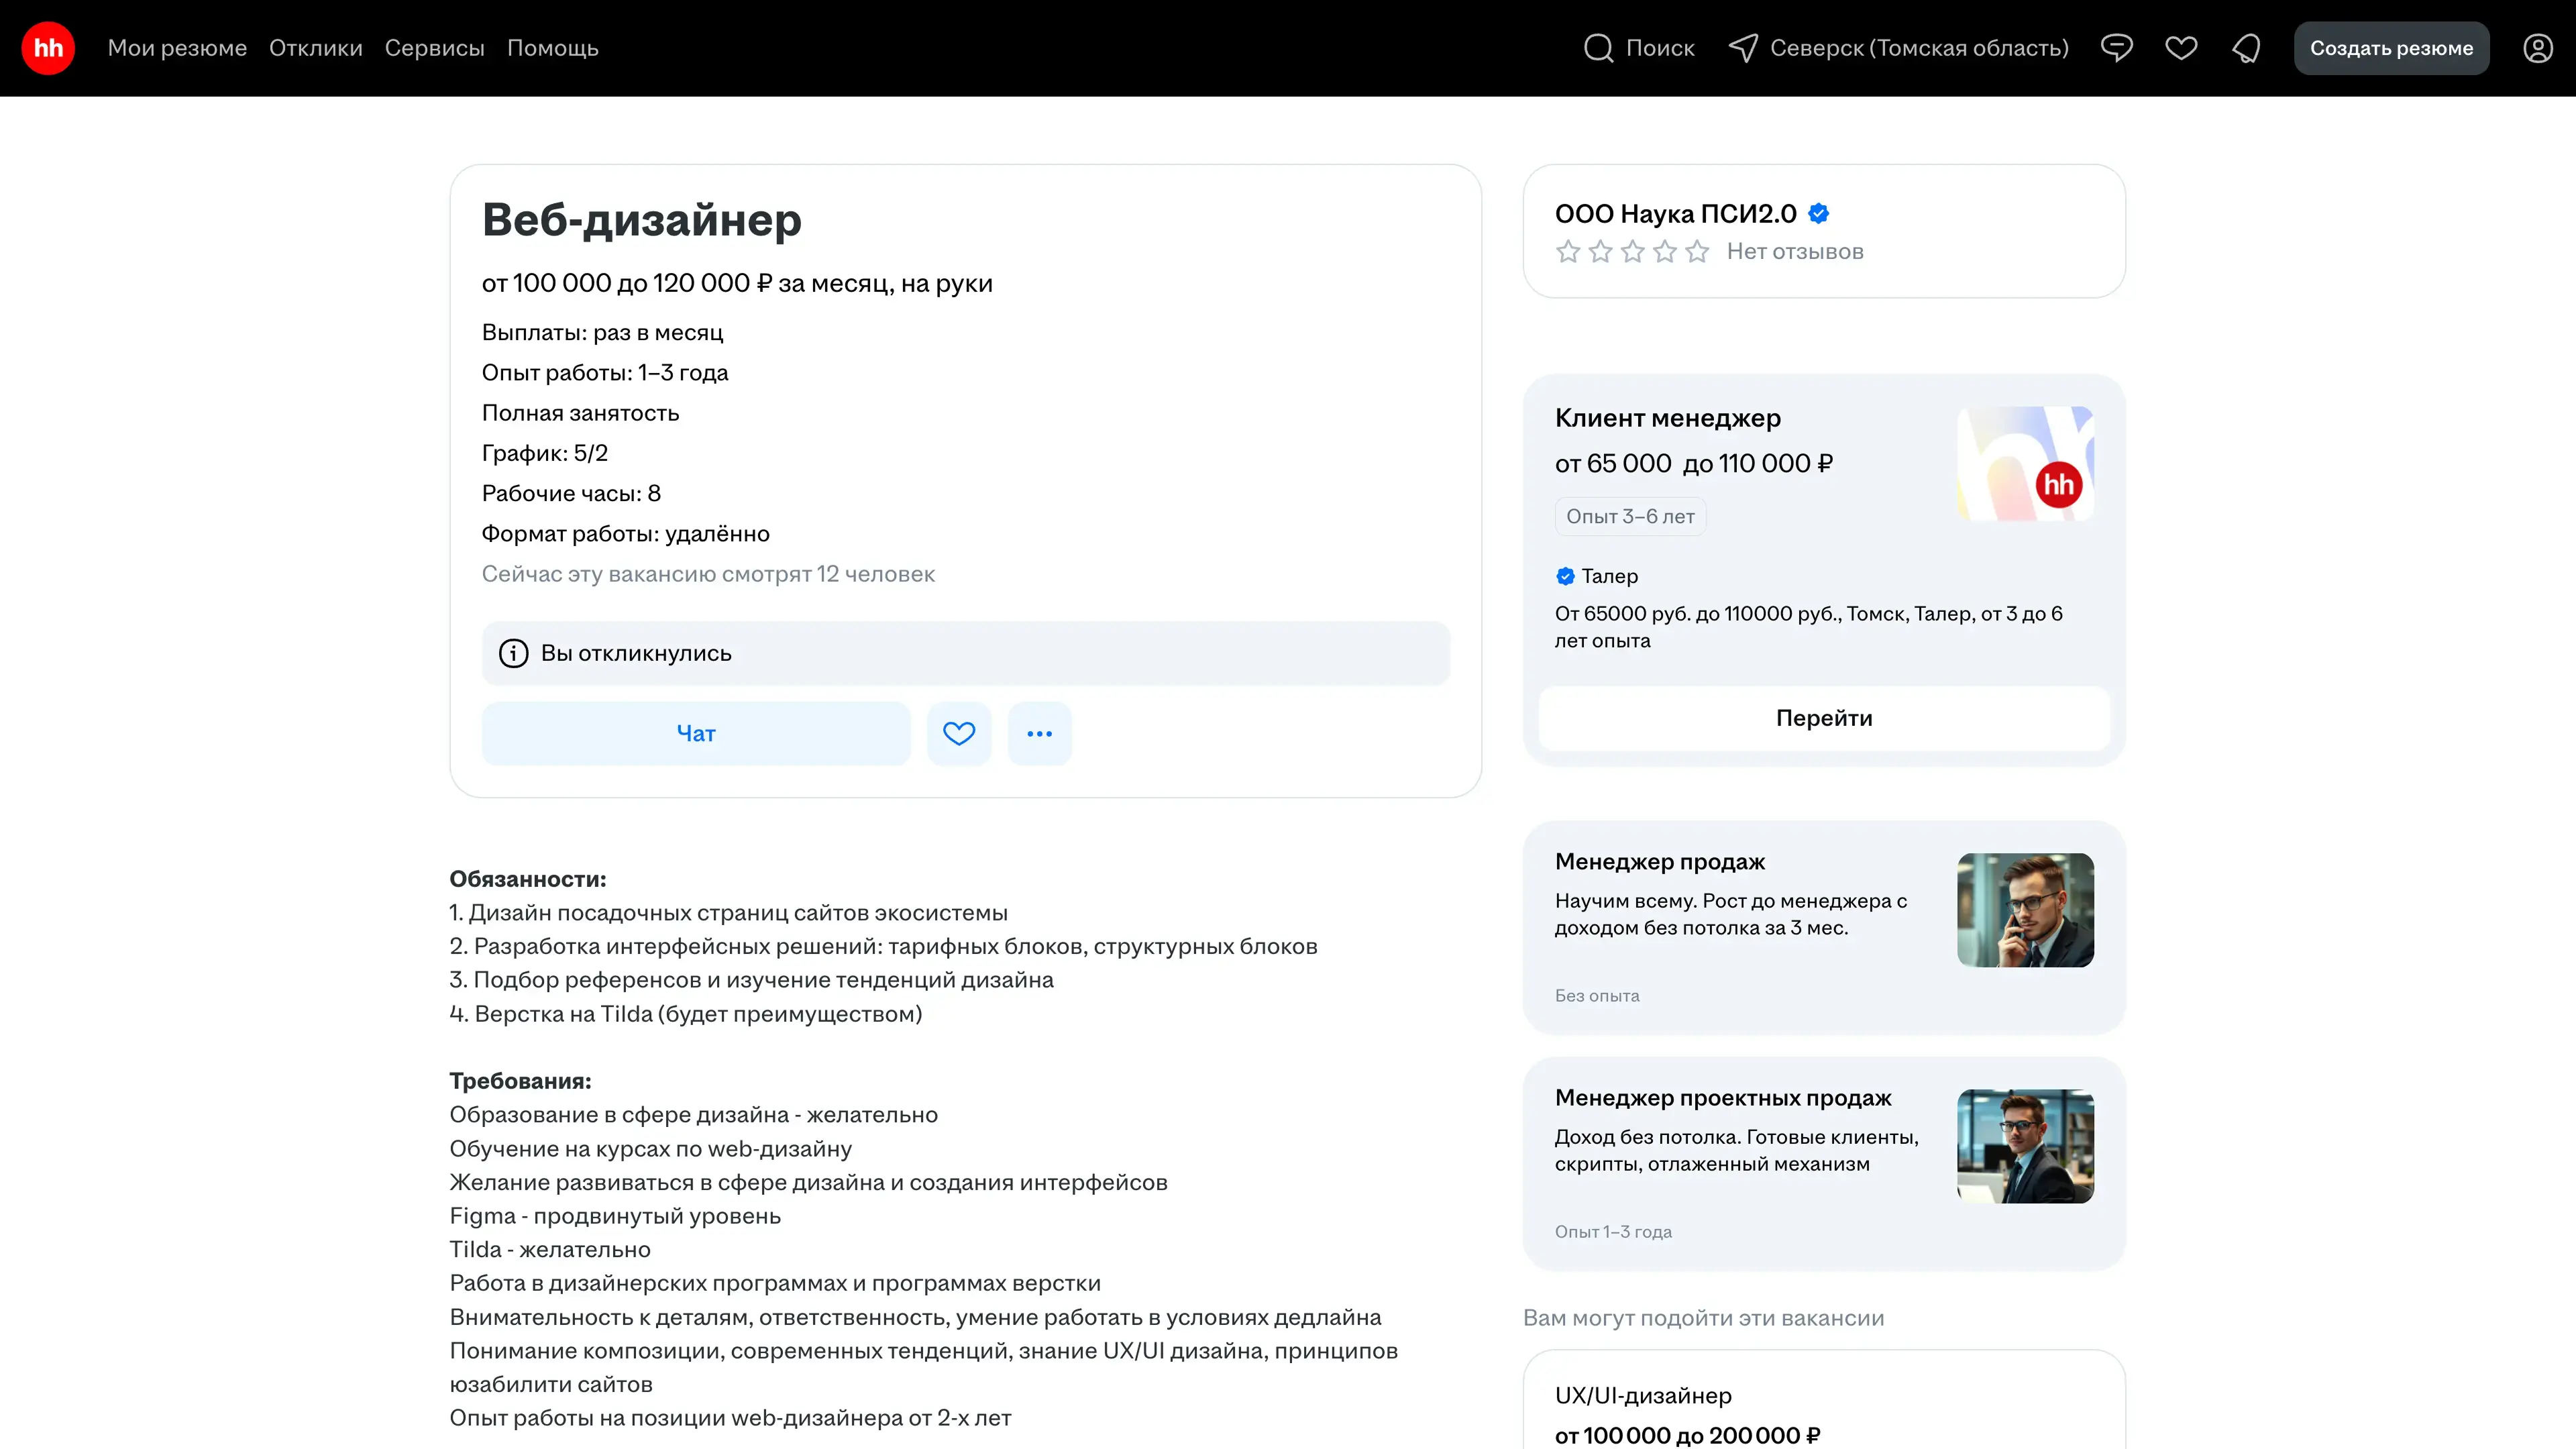Click Перейти in Клиент менеджер card

pos(1823,718)
